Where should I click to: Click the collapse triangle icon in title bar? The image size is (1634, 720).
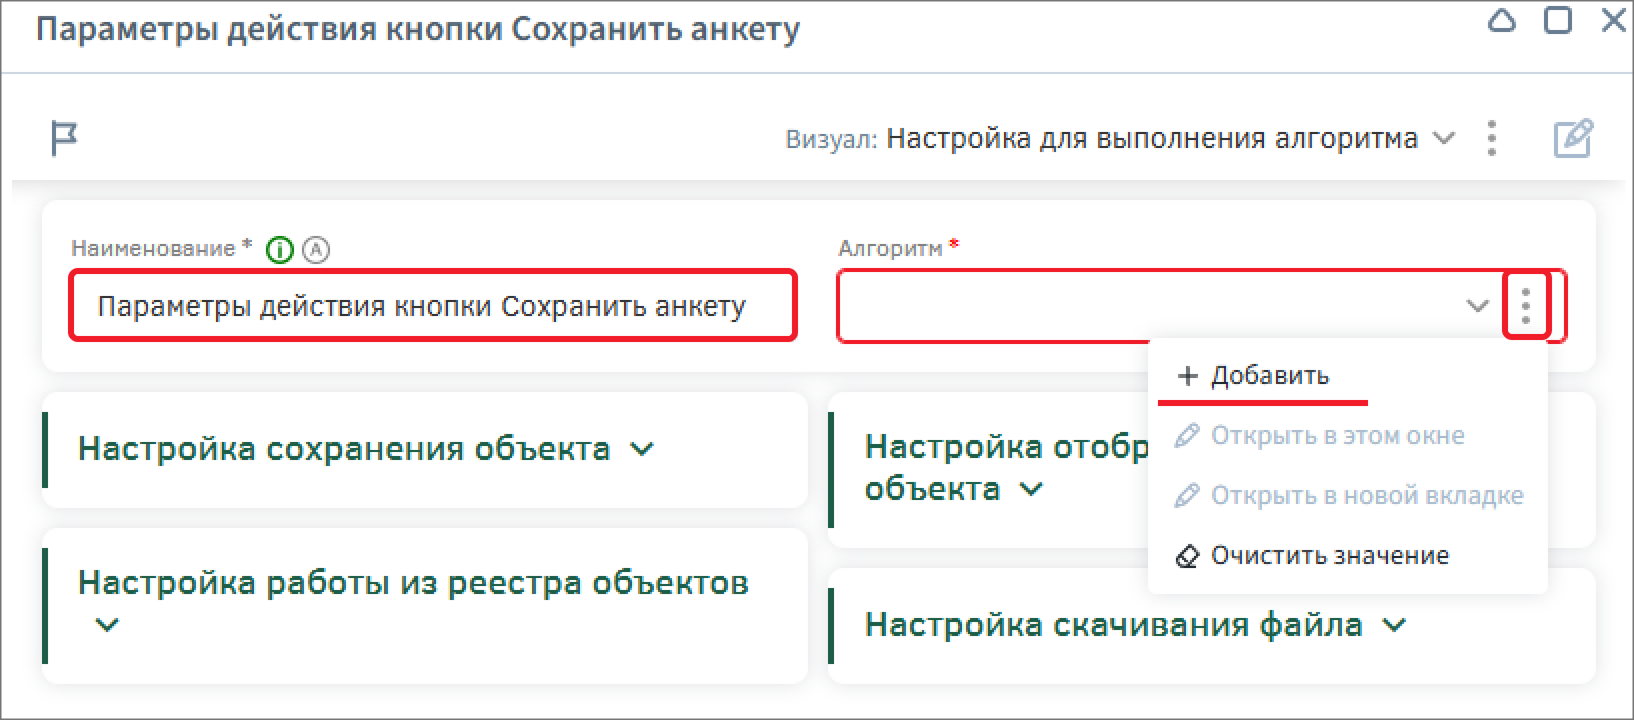1502,21
